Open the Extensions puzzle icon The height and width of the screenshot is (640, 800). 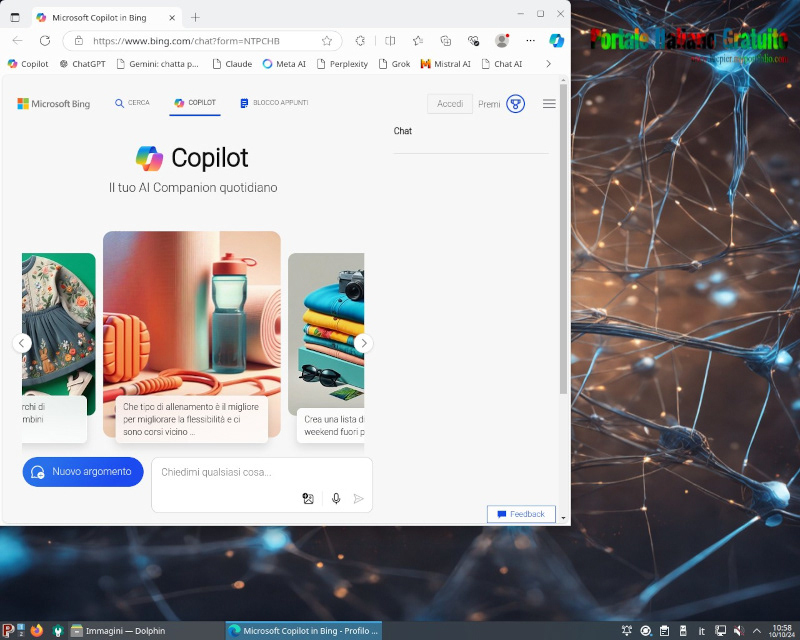[x=360, y=41]
